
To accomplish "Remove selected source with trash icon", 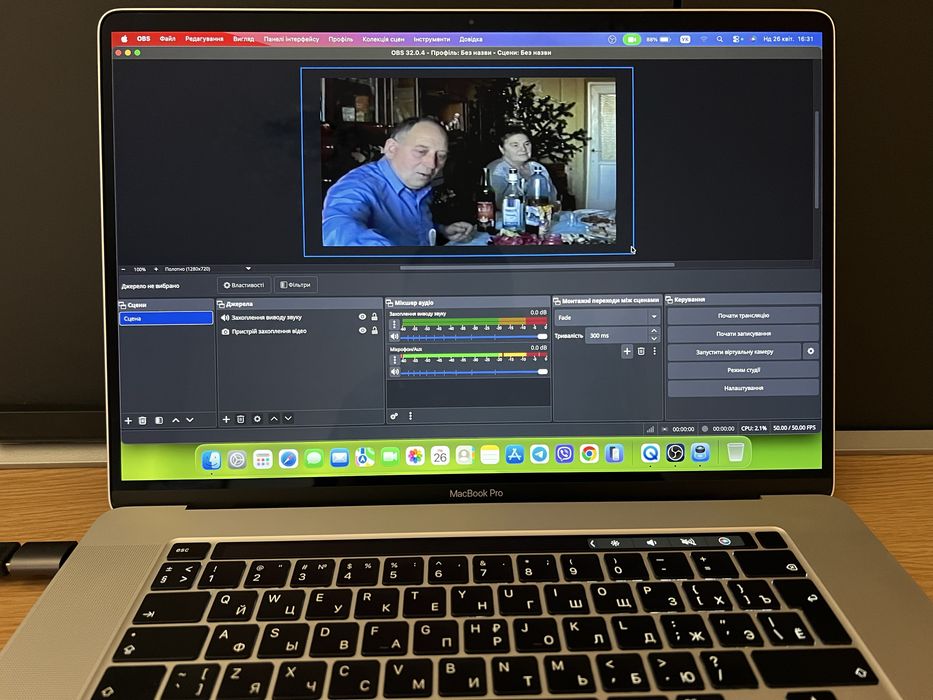I will tap(241, 419).
